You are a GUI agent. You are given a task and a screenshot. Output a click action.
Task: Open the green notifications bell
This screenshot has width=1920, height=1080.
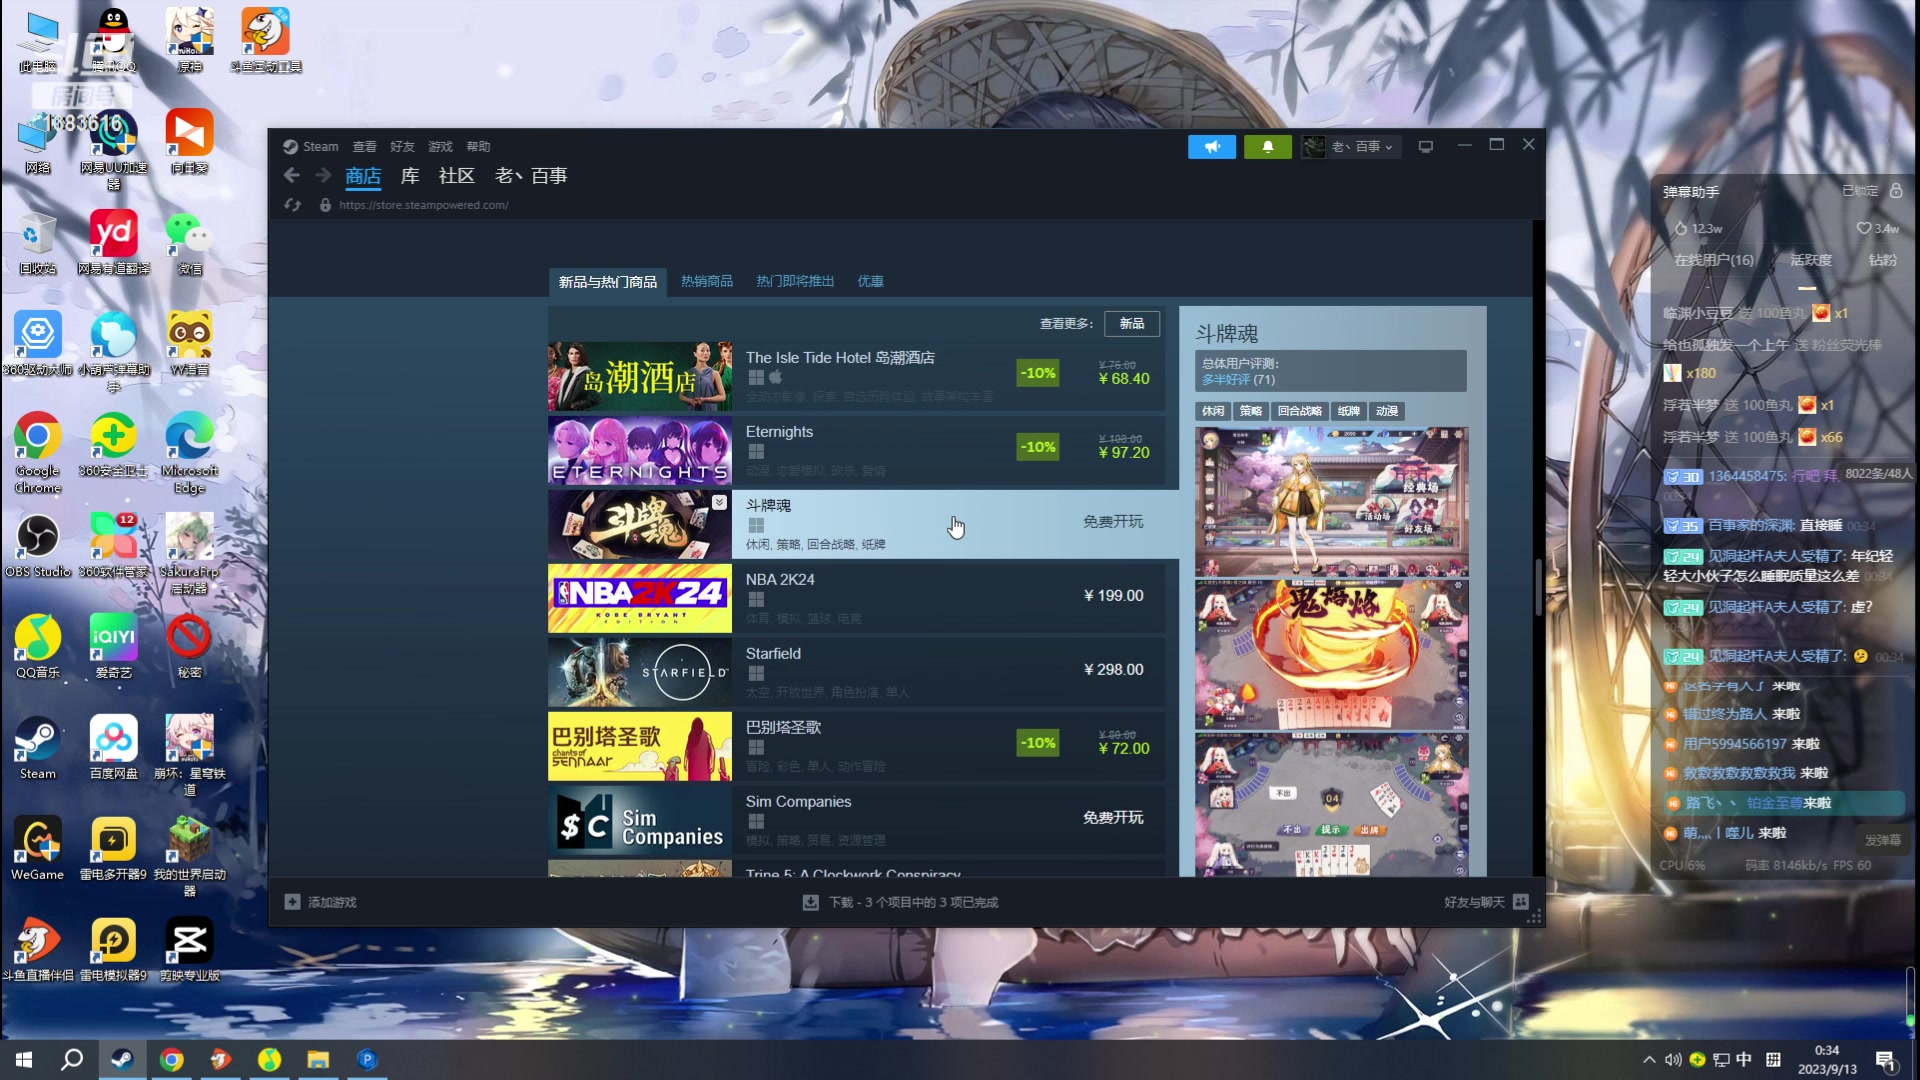point(1268,147)
